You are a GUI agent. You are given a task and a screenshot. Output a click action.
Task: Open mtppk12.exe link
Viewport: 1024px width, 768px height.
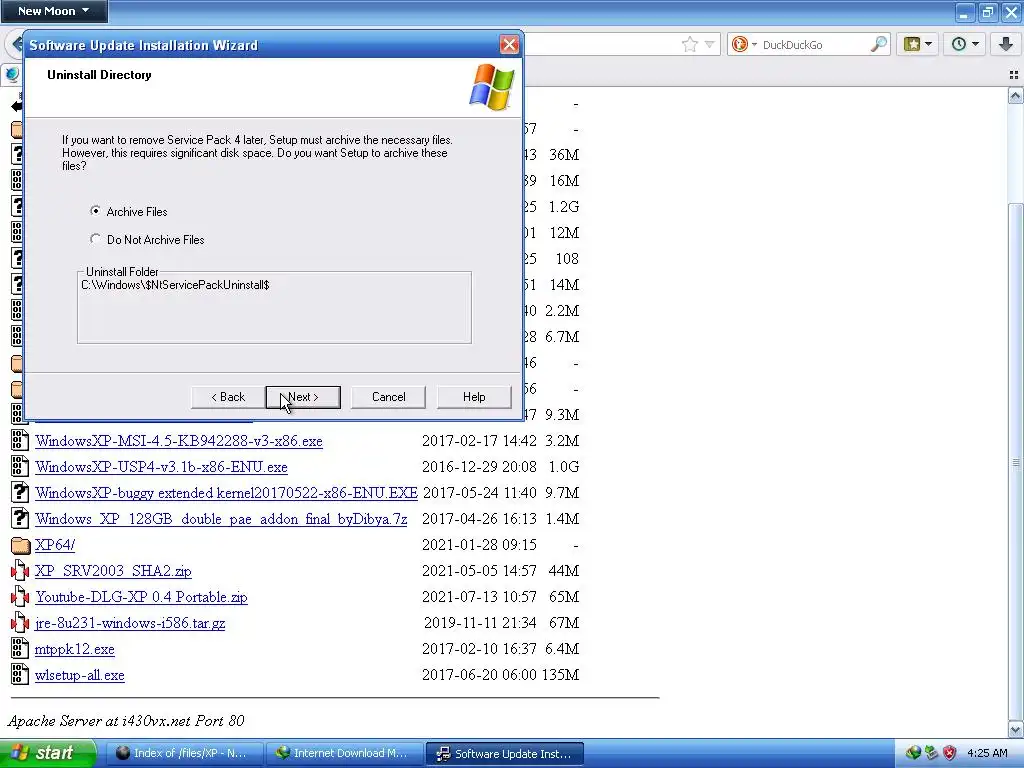pyautogui.click(x=74, y=649)
